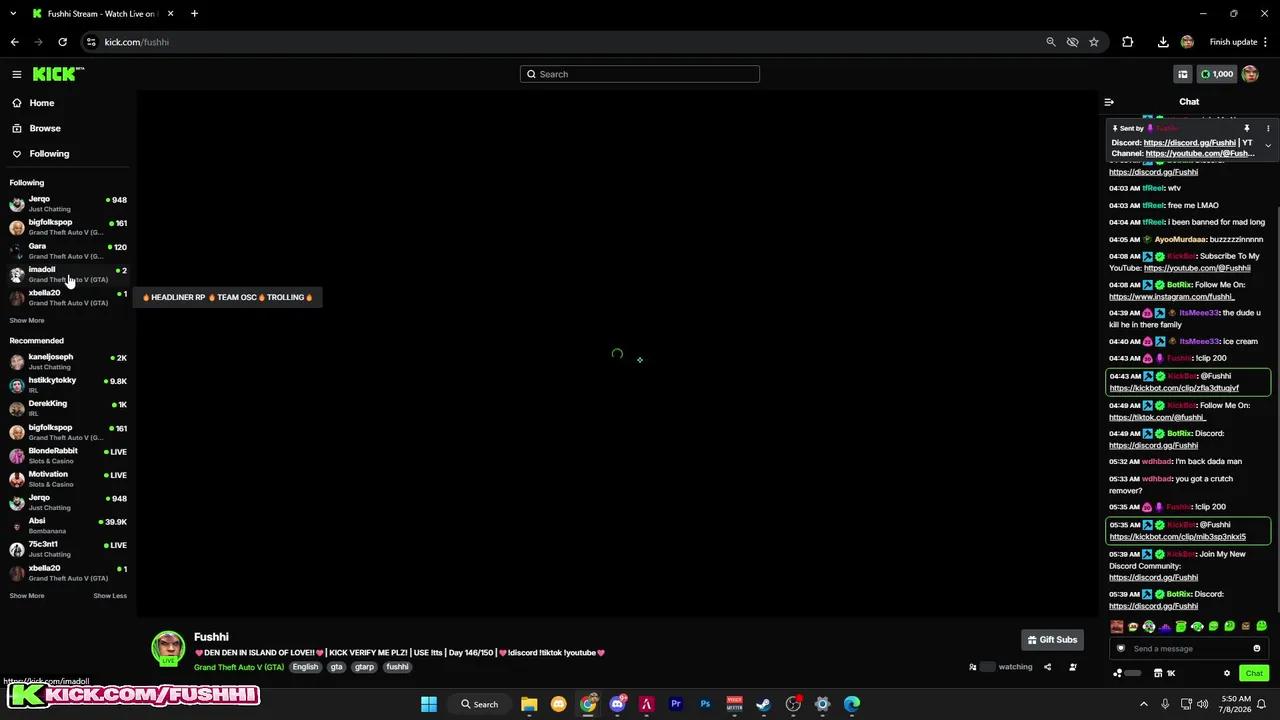Viewport: 1280px width, 720px height.
Task: Share the Fushhi stream
Action: click(x=1047, y=667)
